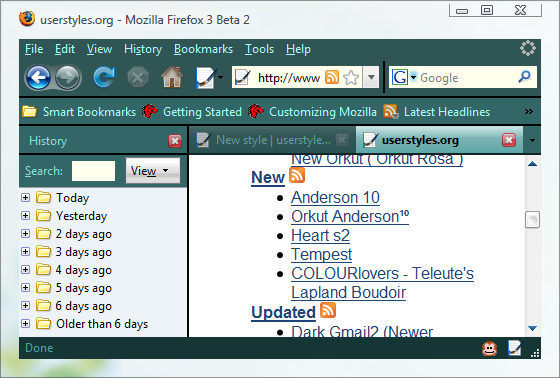This screenshot has height=378, width=560.
Task: Expand the 4 days ago folder
Action: [x=25, y=269]
